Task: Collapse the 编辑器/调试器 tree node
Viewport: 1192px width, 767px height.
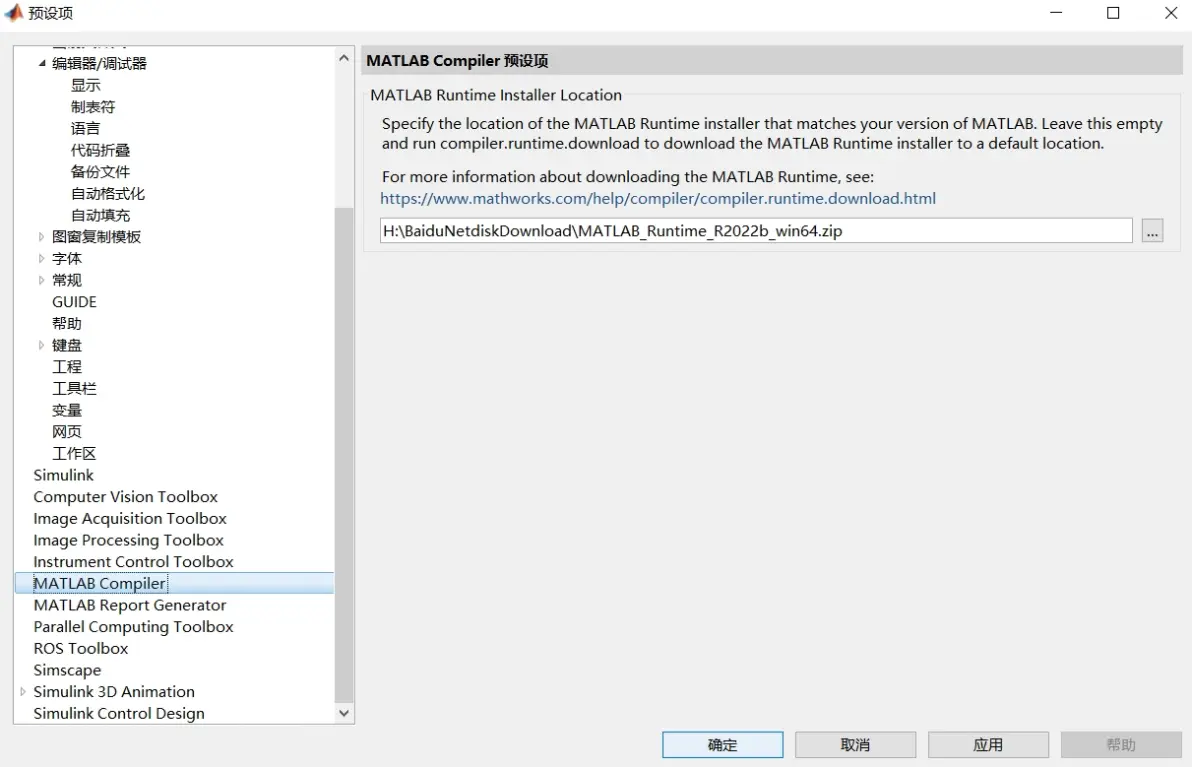Action: click(42, 64)
